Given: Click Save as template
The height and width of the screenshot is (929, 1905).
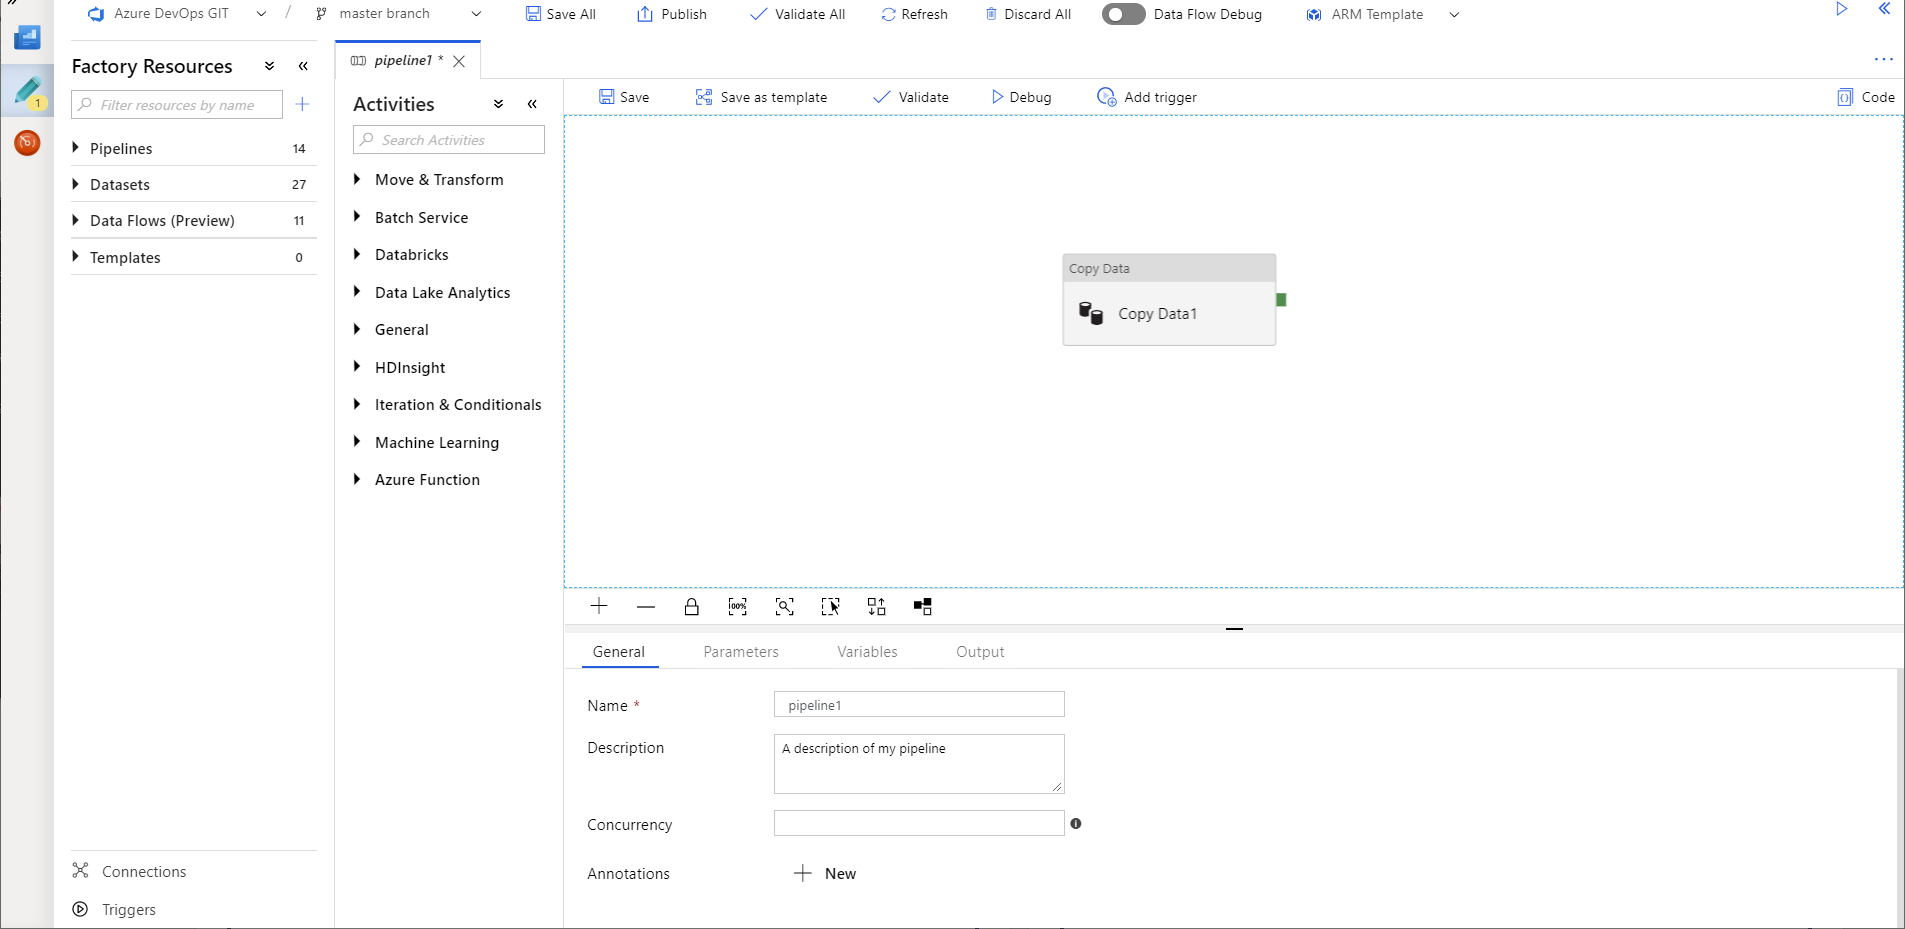Looking at the screenshot, I should click(x=761, y=97).
